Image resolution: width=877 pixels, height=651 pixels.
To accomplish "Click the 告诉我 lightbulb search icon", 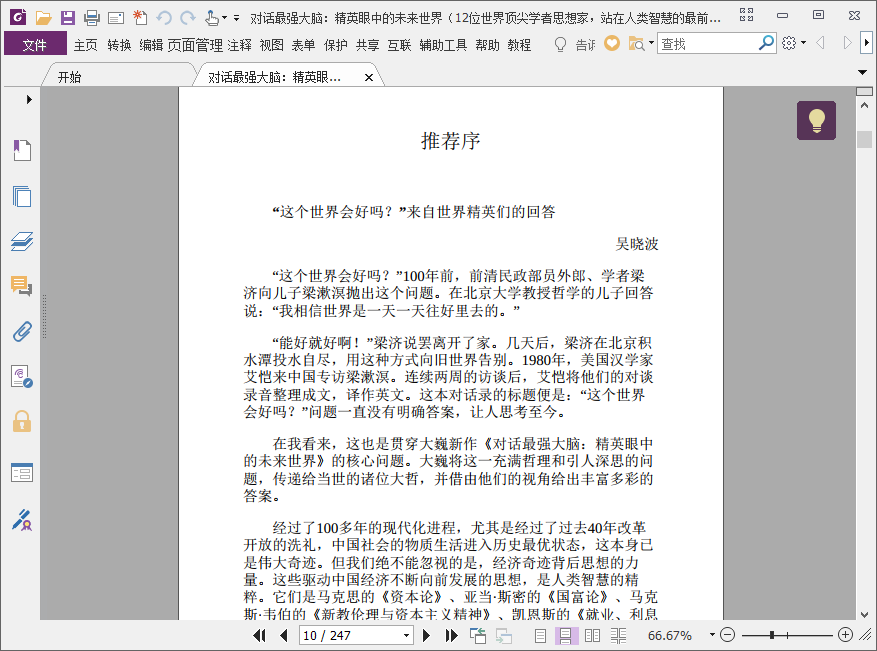I will pos(560,44).
